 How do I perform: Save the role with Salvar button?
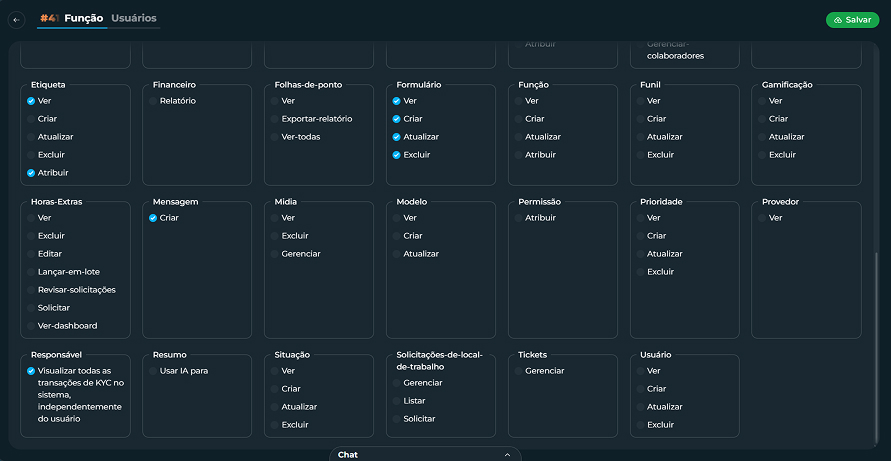click(852, 20)
